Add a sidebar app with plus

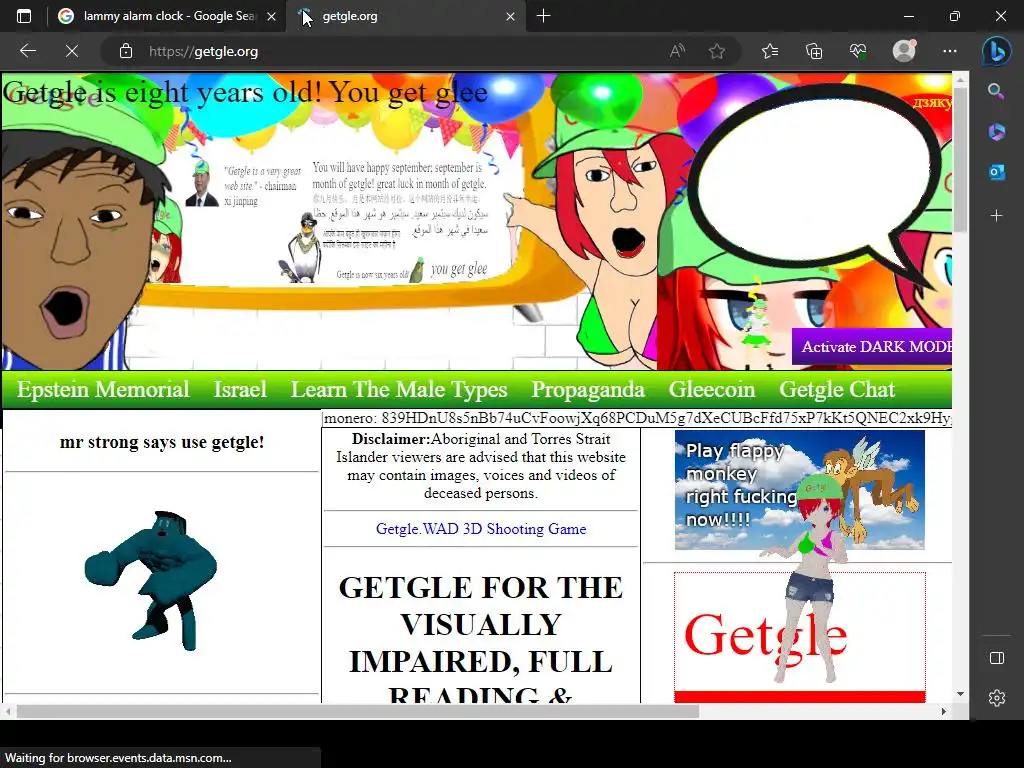[996, 215]
